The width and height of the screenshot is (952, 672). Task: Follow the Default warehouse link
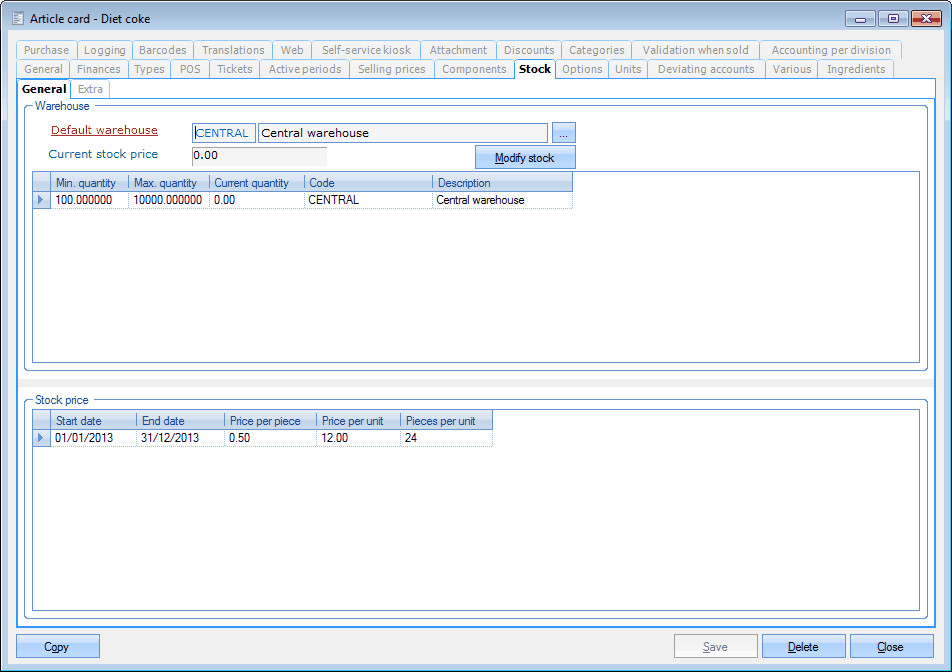pos(104,130)
